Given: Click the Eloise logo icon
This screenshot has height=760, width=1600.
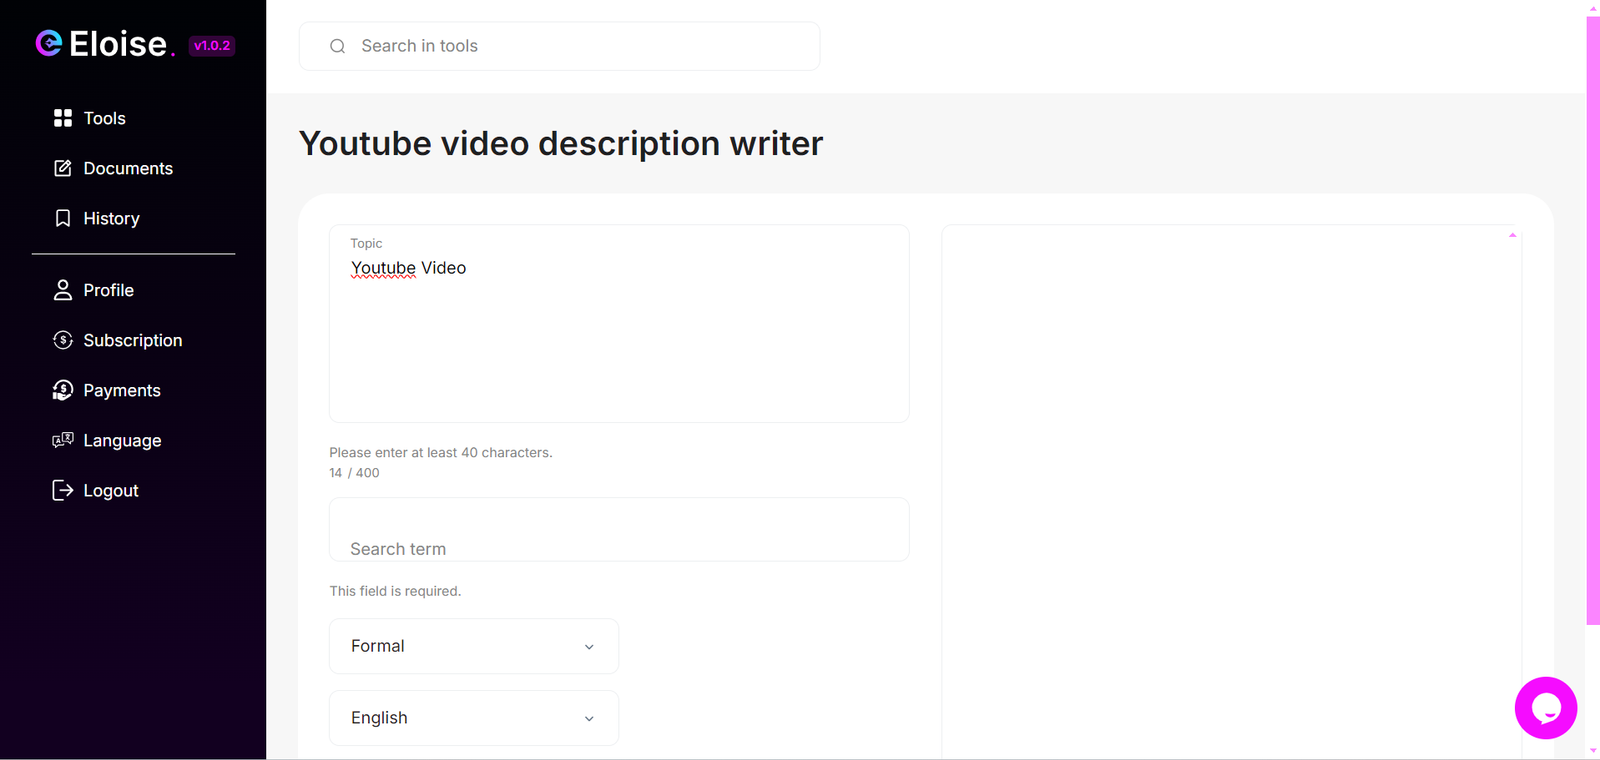Looking at the screenshot, I should click(x=49, y=43).
